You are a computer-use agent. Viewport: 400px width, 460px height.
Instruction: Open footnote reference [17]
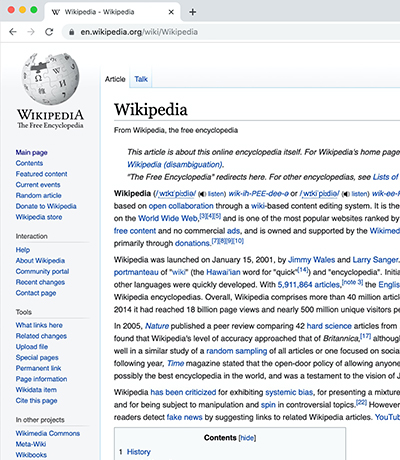(366, 336)
